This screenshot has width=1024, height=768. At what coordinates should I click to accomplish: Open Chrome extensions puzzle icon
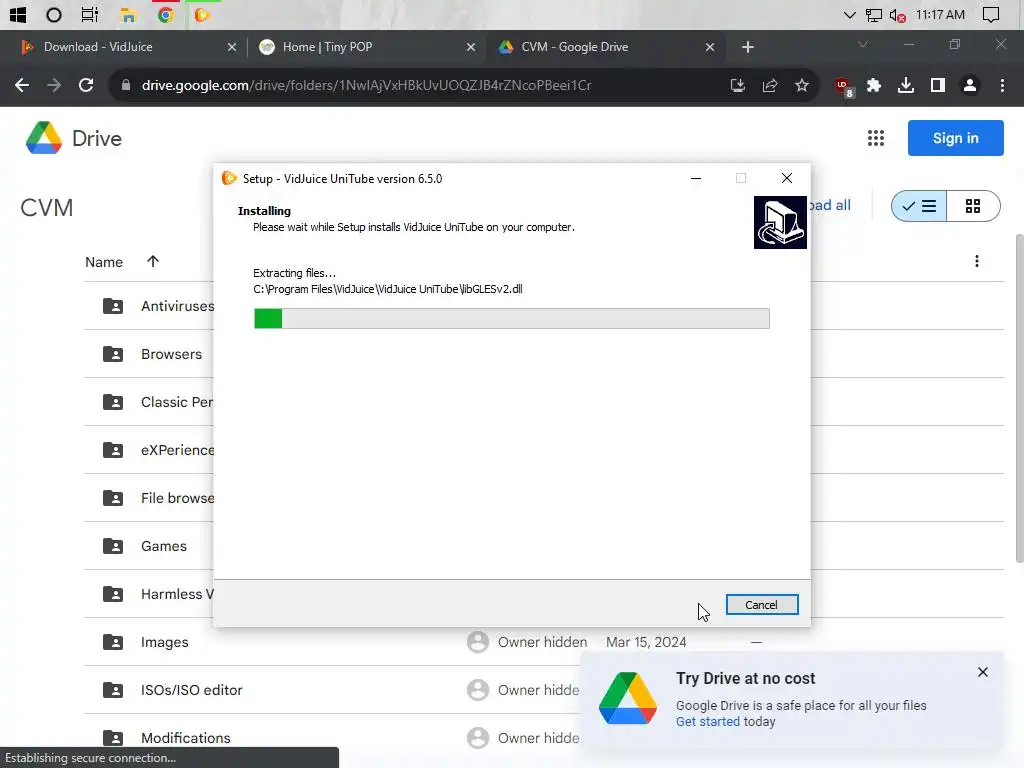pos(873,85)
